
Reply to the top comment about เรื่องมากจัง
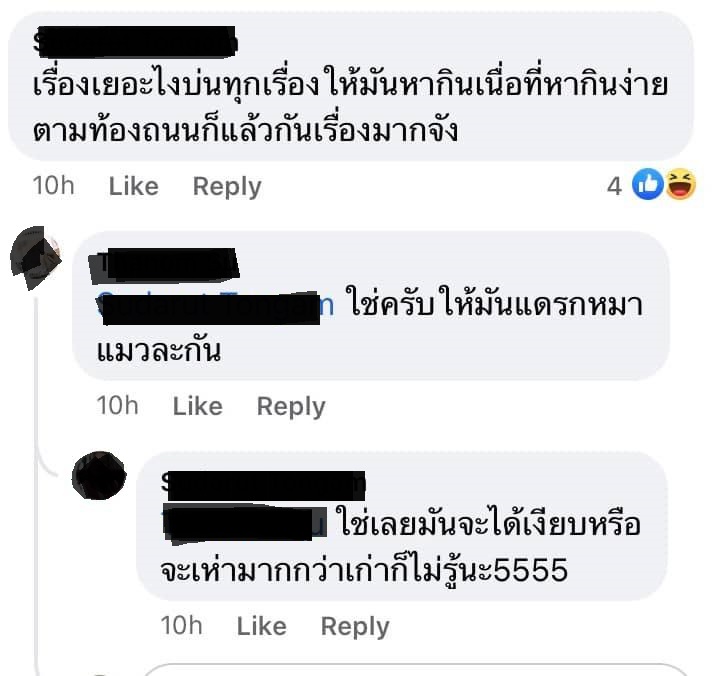(227, 187)
